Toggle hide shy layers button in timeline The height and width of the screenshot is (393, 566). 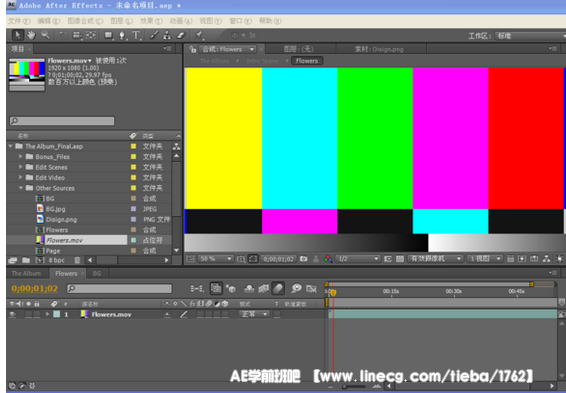[x=249, y=288]
